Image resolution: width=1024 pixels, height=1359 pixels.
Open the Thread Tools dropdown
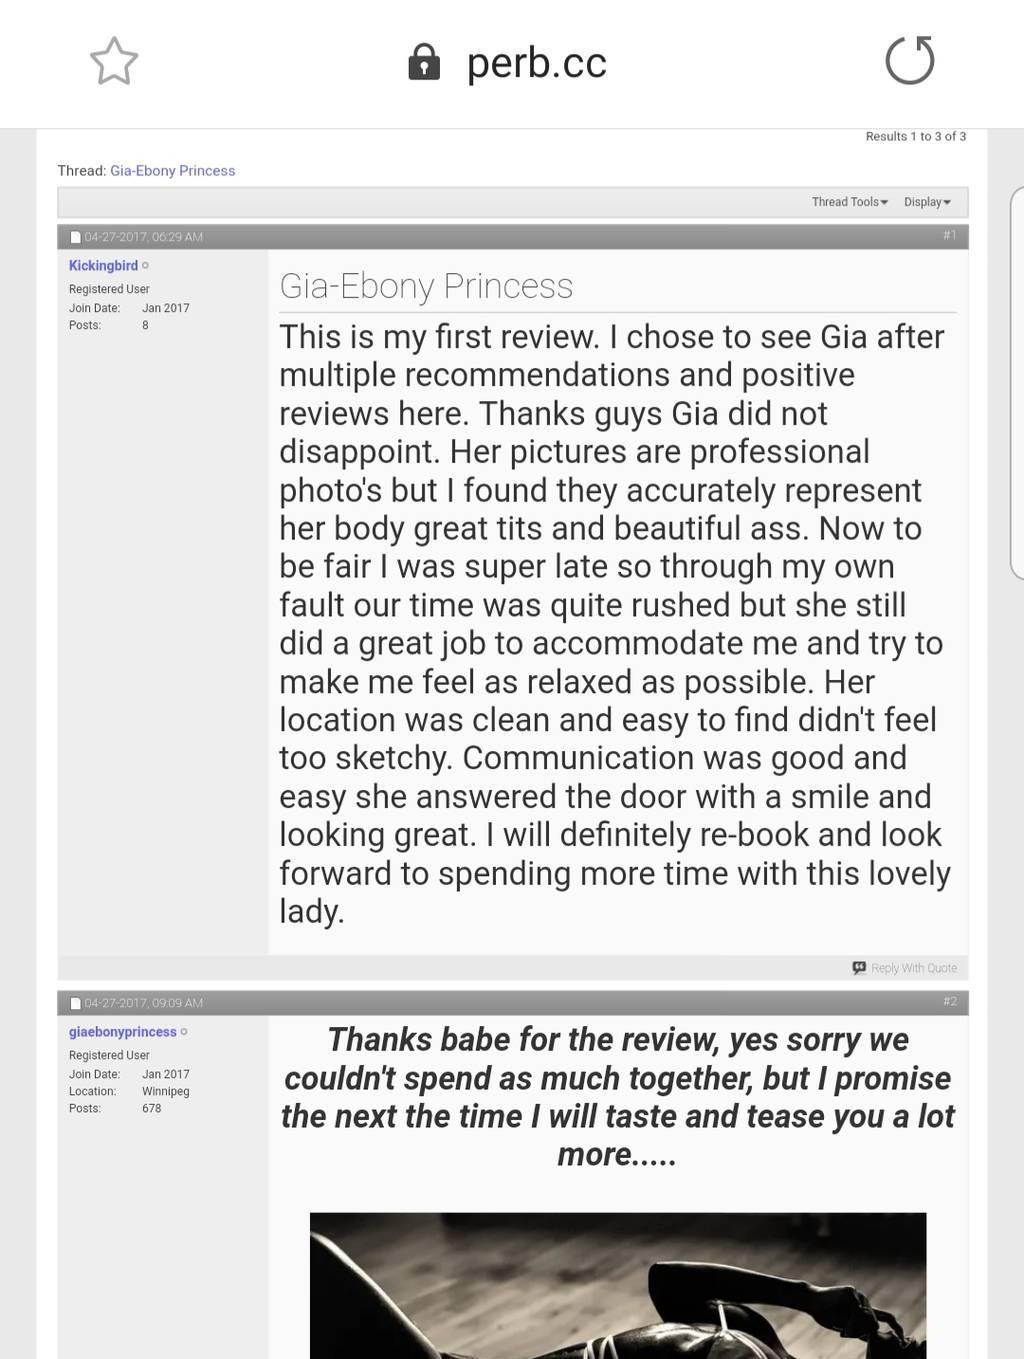[x=850, y=202]
